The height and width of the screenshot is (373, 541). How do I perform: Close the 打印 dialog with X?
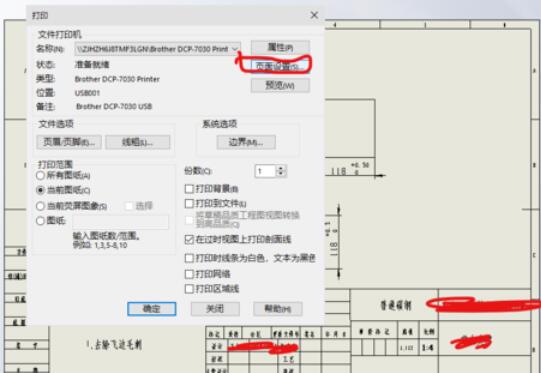click(314, 15)
